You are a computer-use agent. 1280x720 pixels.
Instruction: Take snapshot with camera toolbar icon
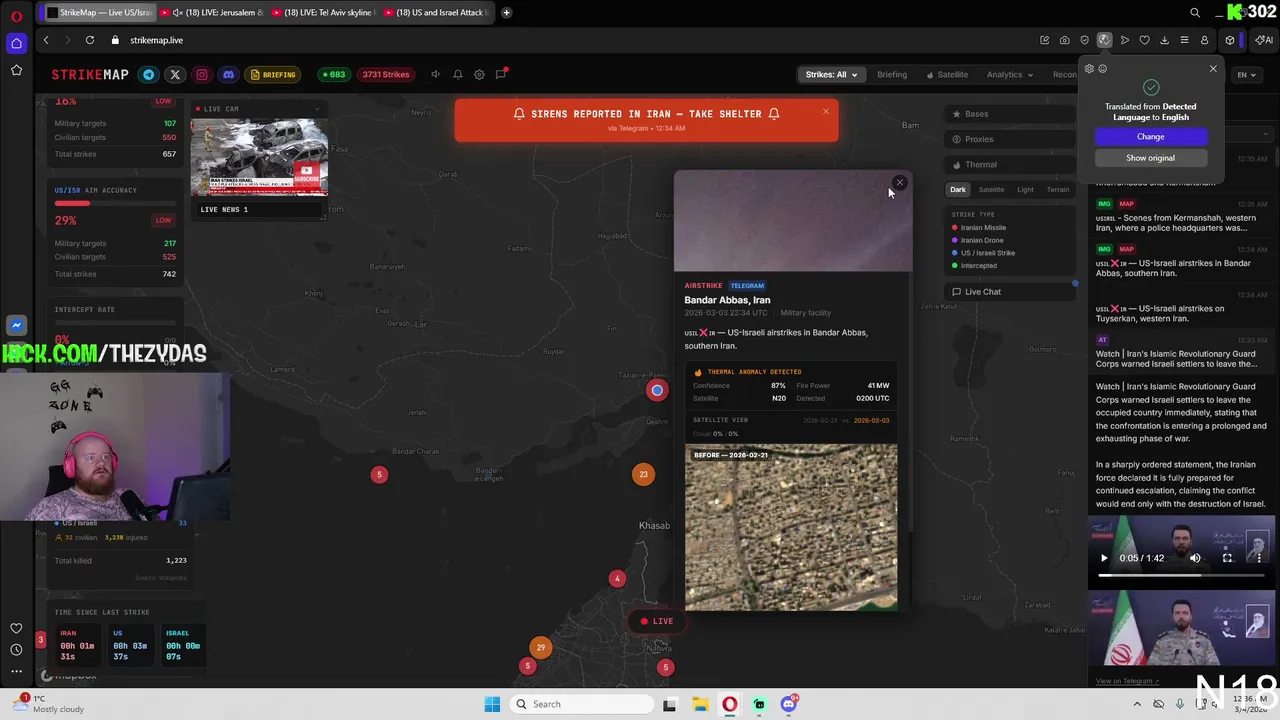tap(1064, 40)
